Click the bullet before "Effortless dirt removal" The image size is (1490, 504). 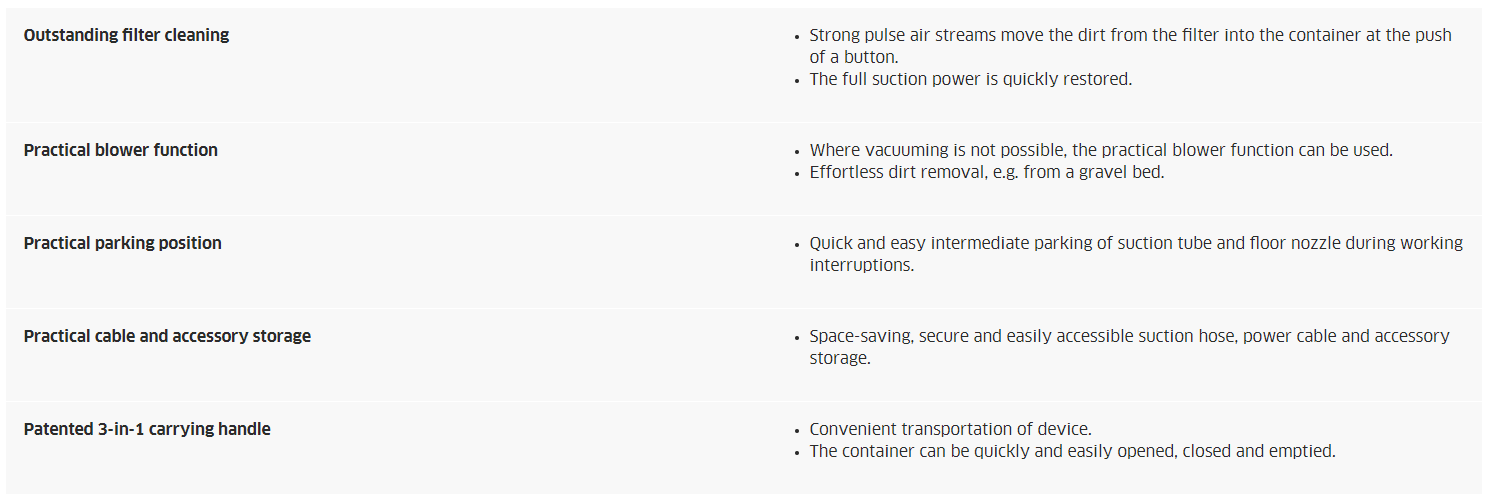pyautogui.click(x=797, y=173)
